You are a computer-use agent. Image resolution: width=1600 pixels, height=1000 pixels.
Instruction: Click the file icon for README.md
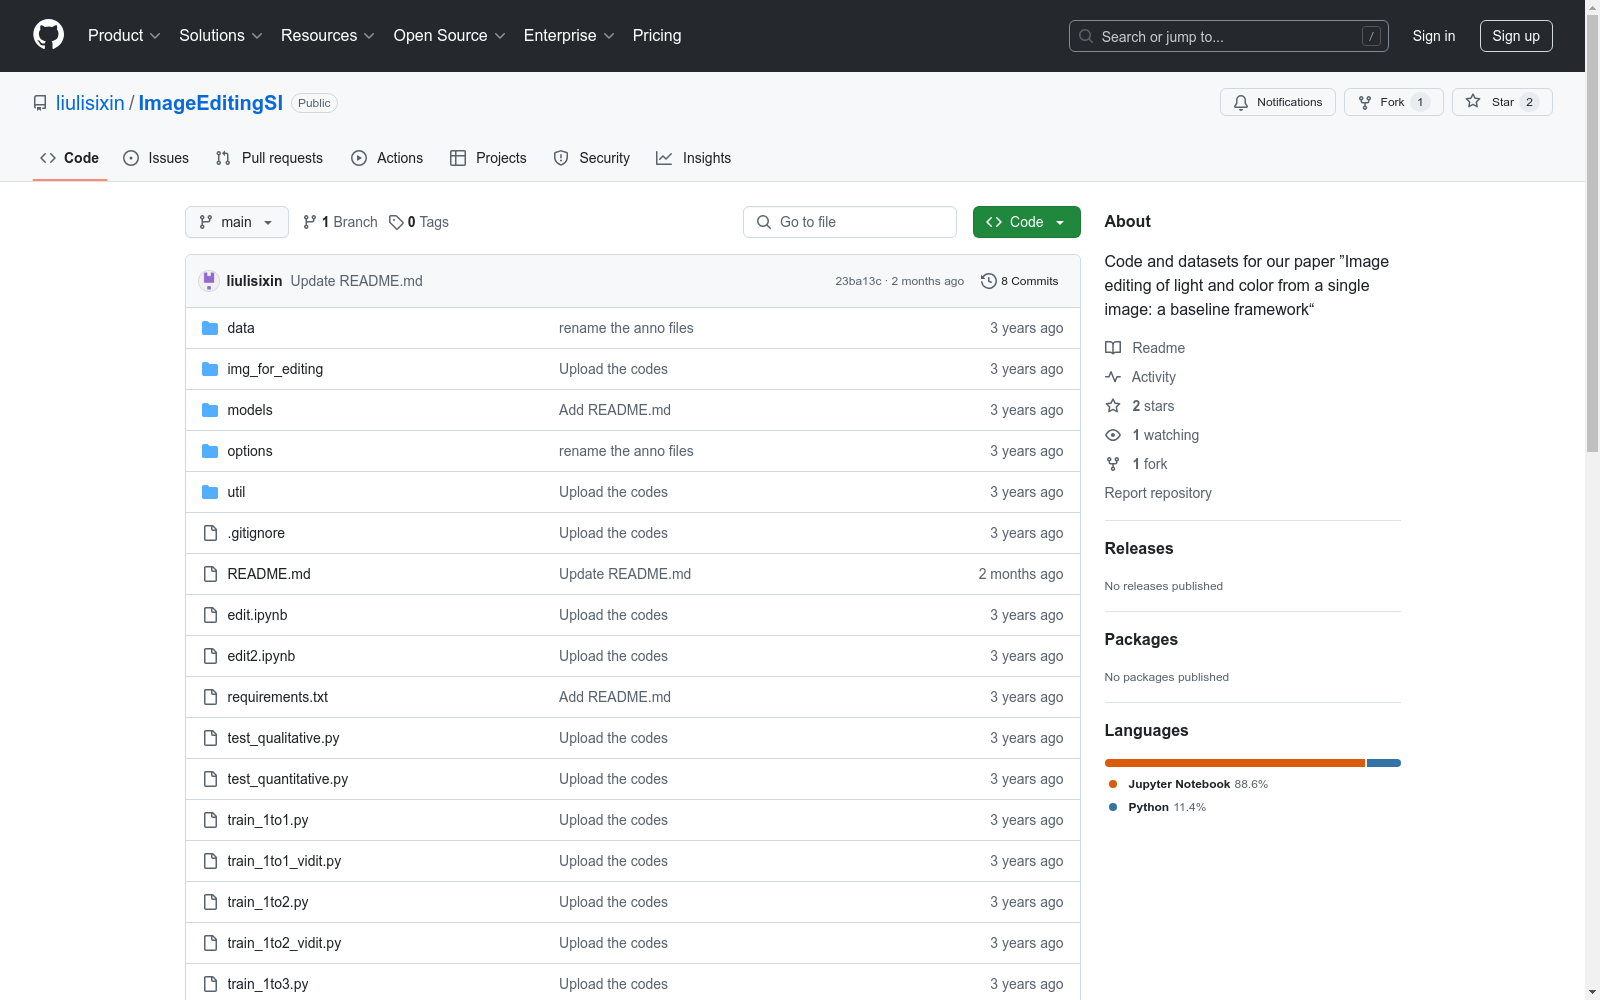[x=210, y=574]
